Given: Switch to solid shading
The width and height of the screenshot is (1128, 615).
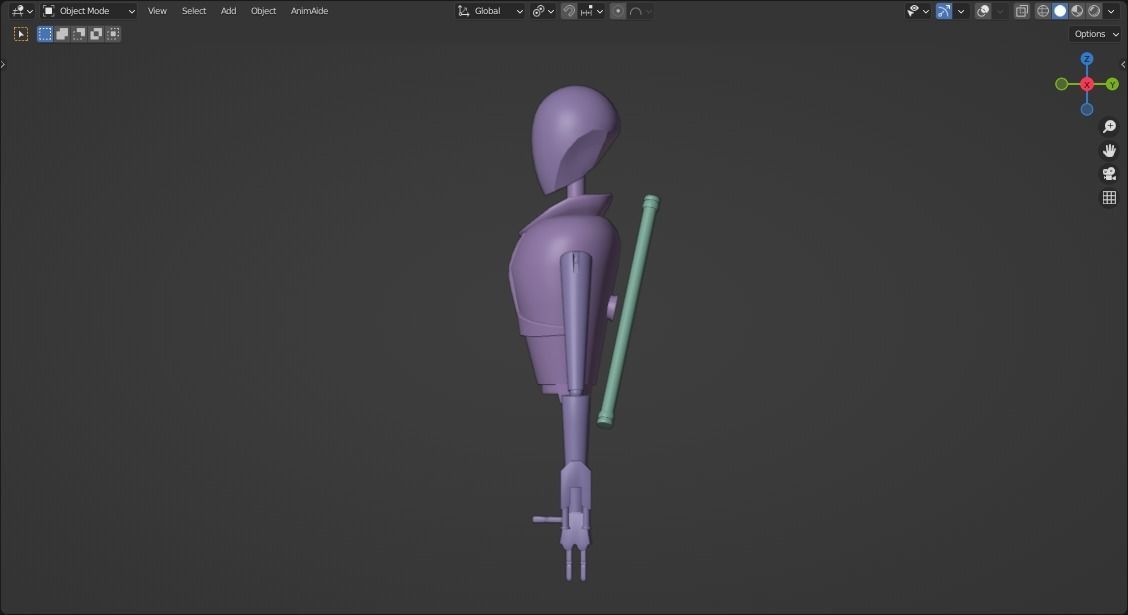Looking at the screenshot, I should pos(1060,11).
